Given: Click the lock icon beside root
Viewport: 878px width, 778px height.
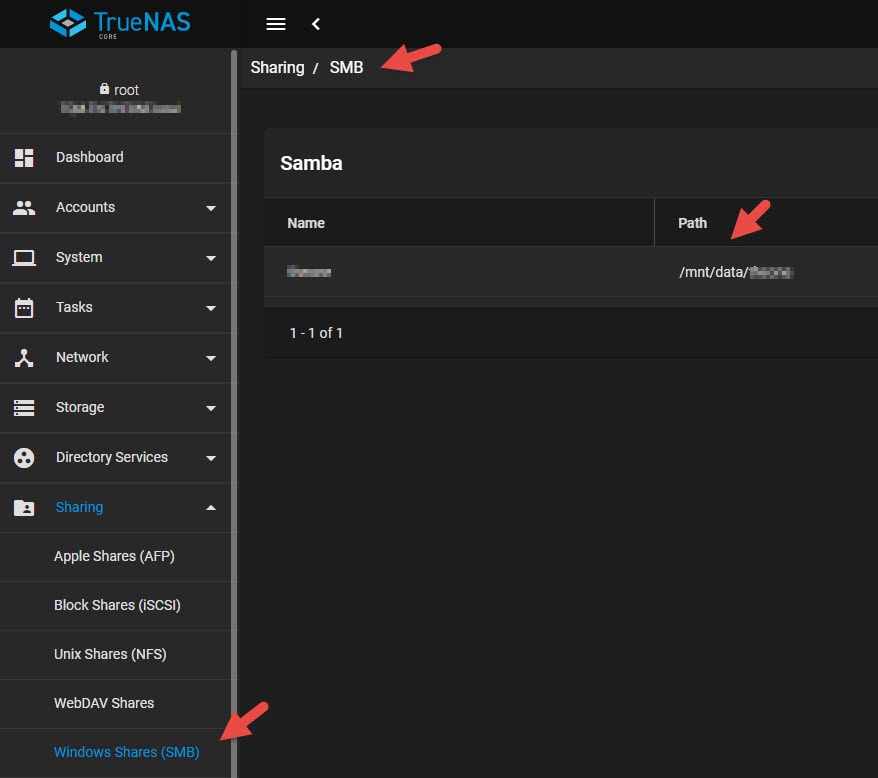Looking at the screenshot, I should [x=104, y=89].
